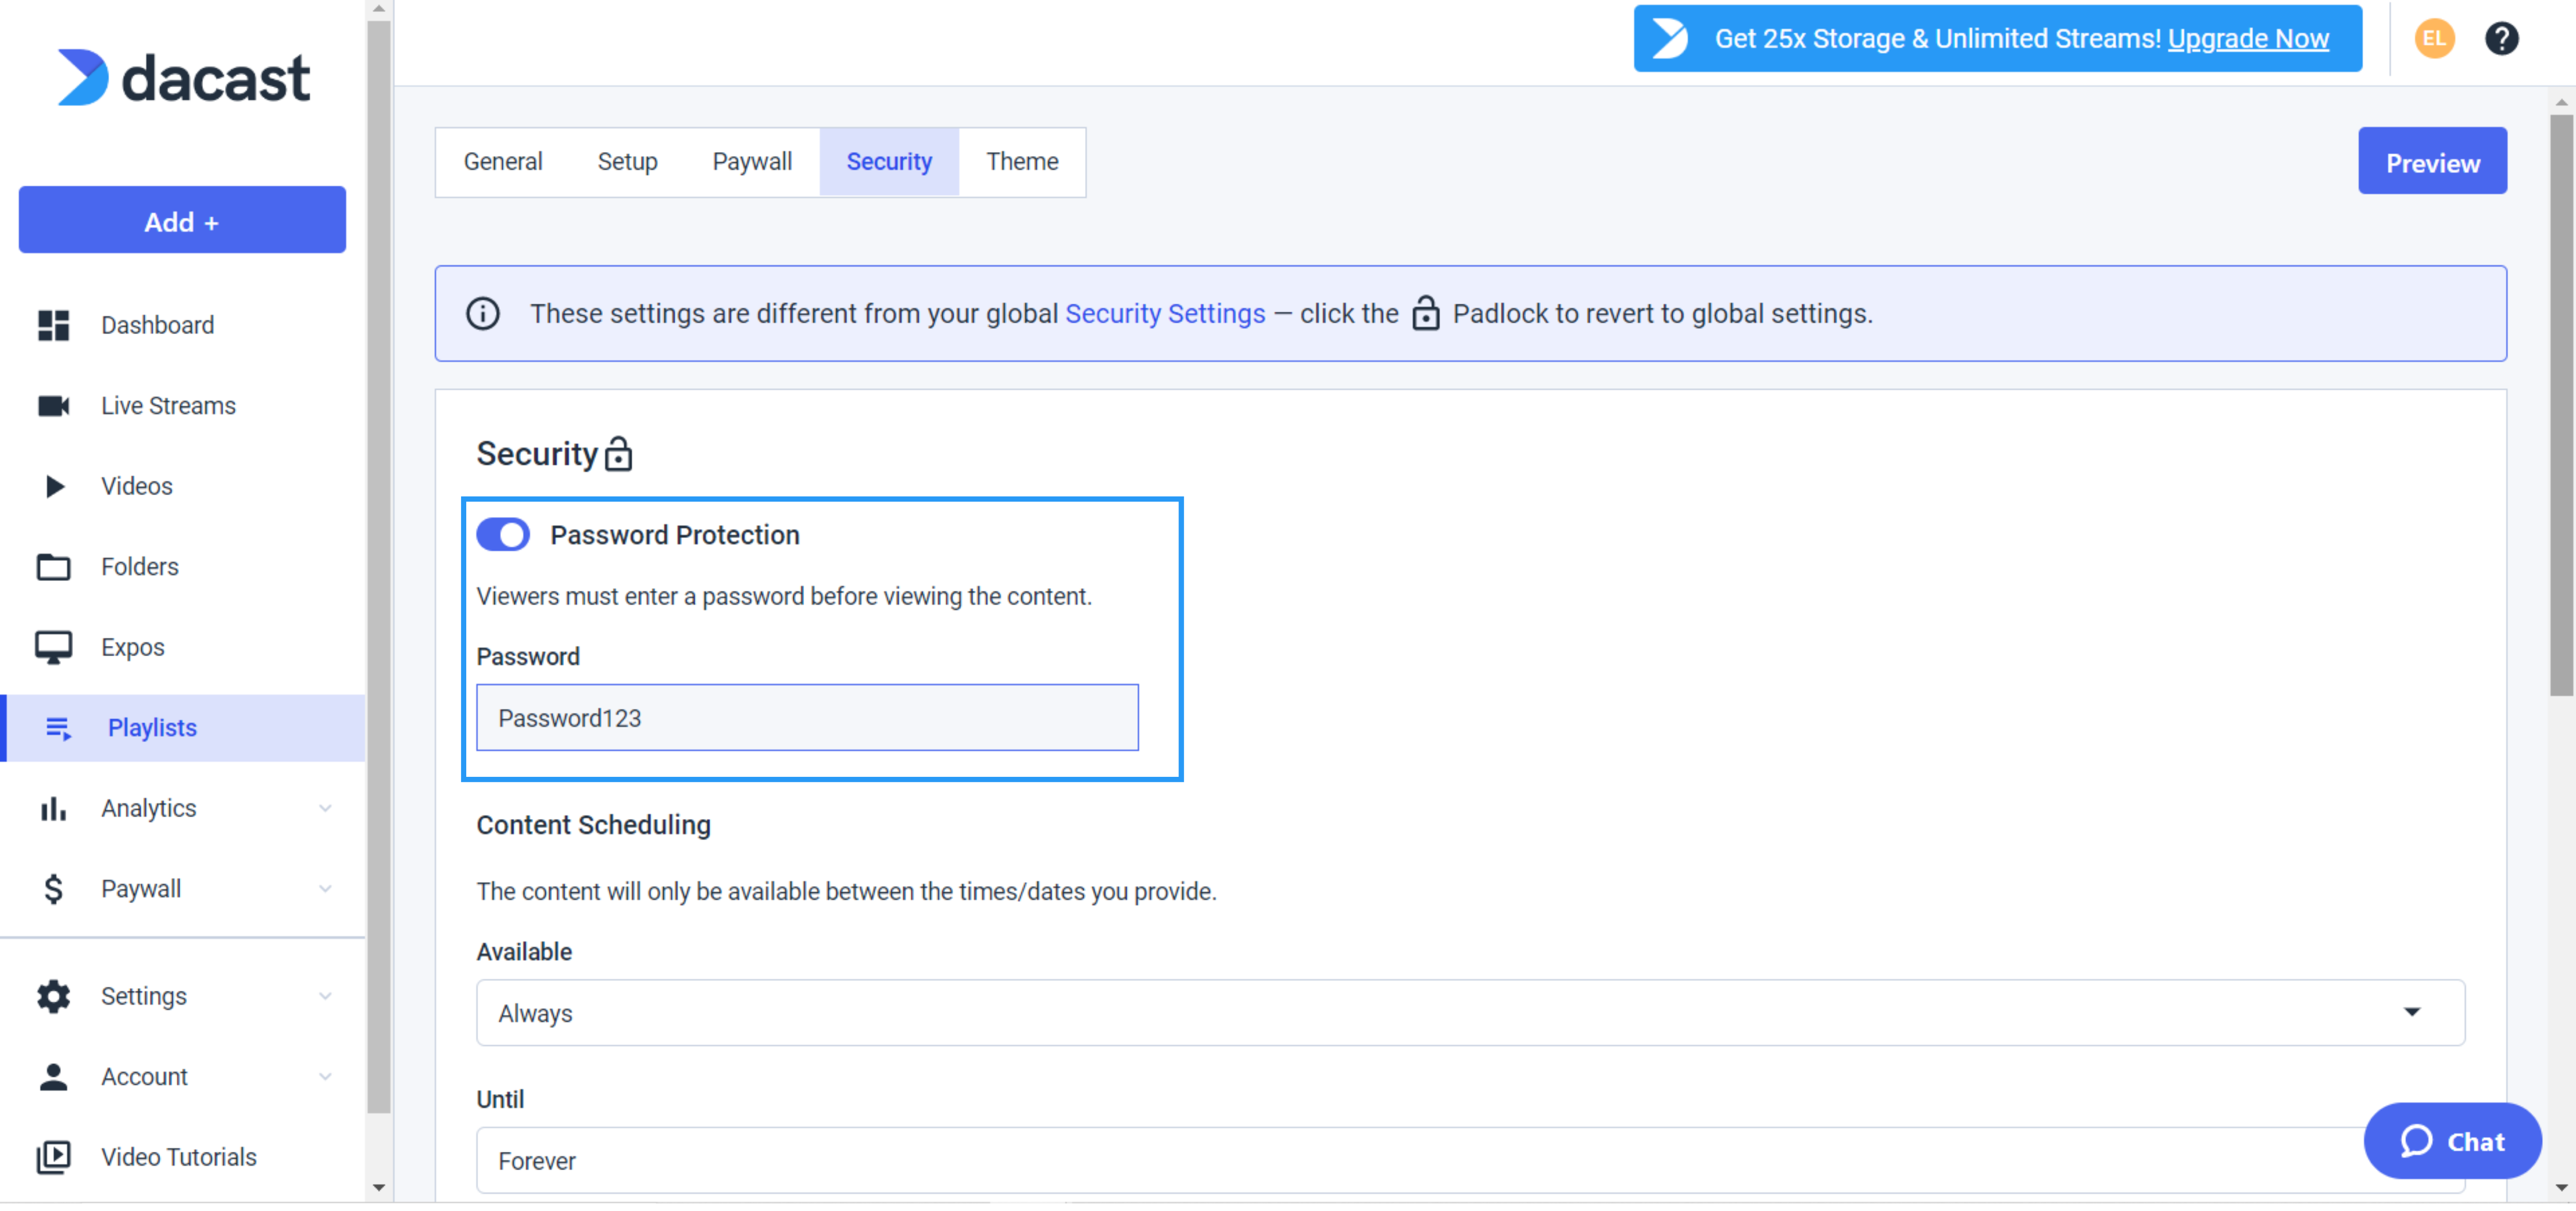
Task: Click the Add + button
Action: pyautogui.click(x=182, y=220)
